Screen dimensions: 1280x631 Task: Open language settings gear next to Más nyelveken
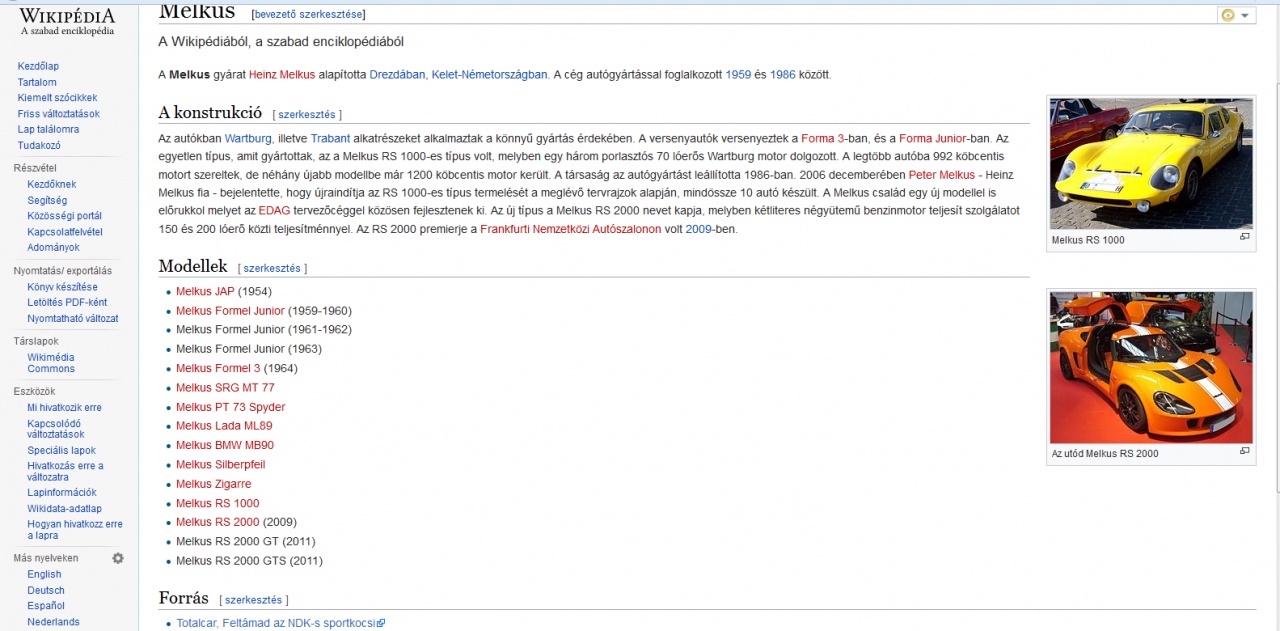click(x=118, y=558)
